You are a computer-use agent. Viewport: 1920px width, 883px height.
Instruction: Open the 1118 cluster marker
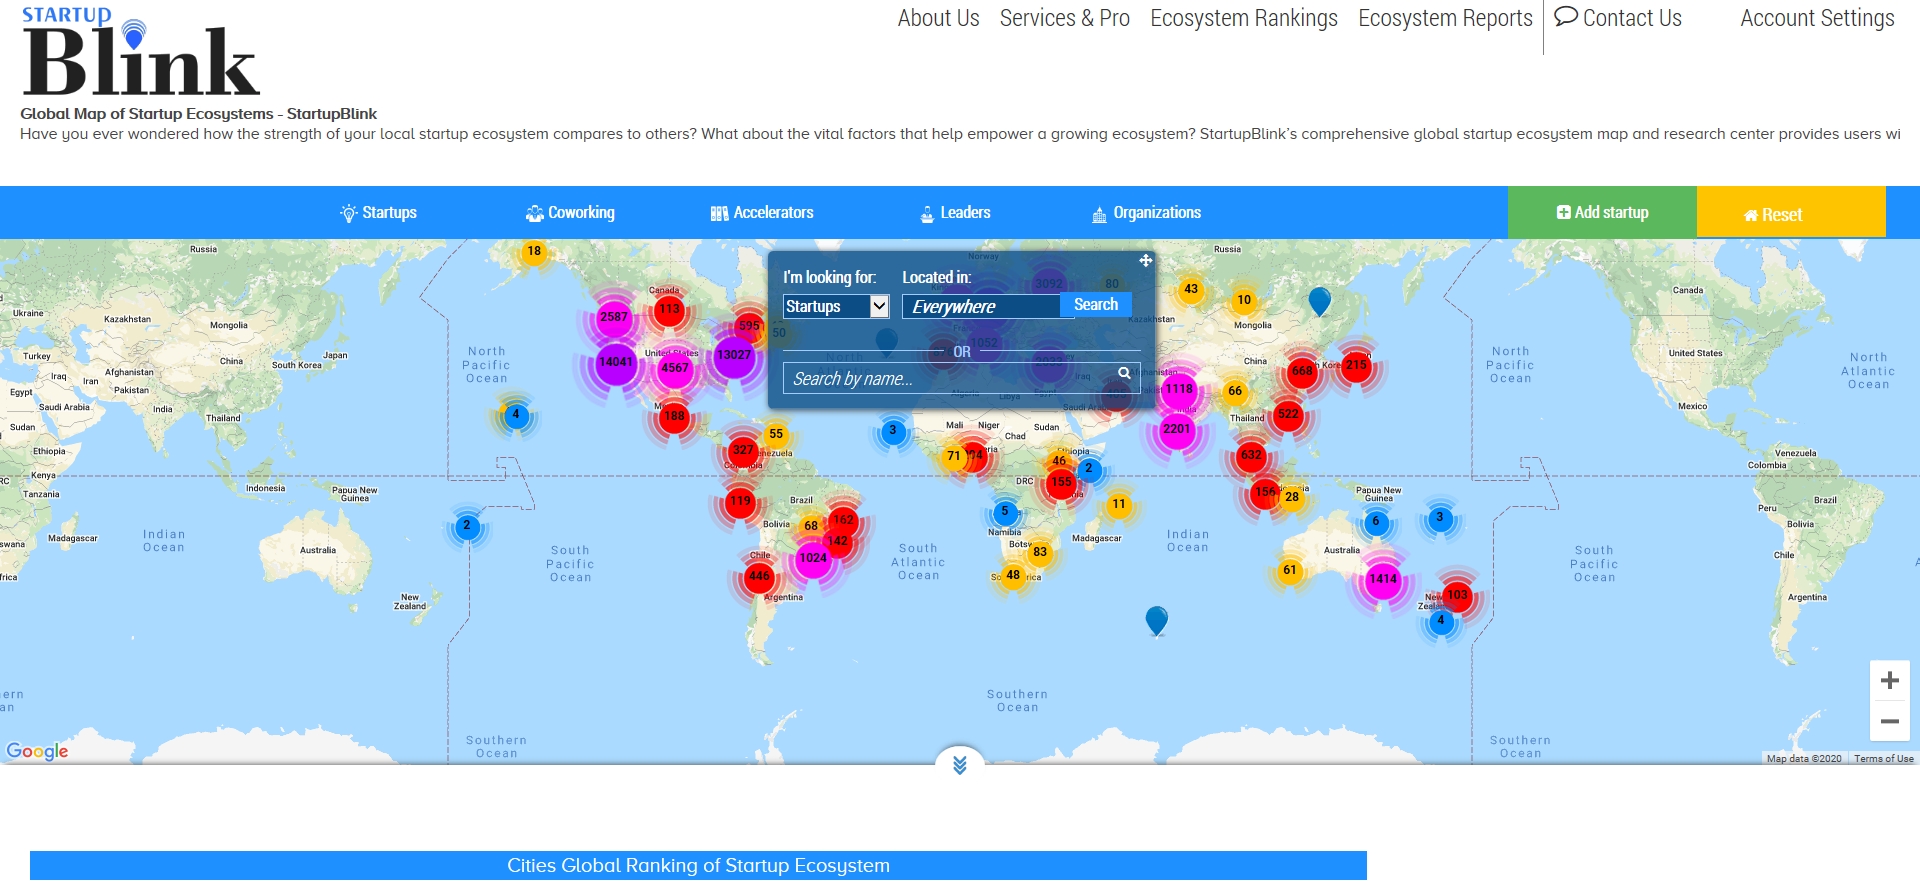point(1179,389)
